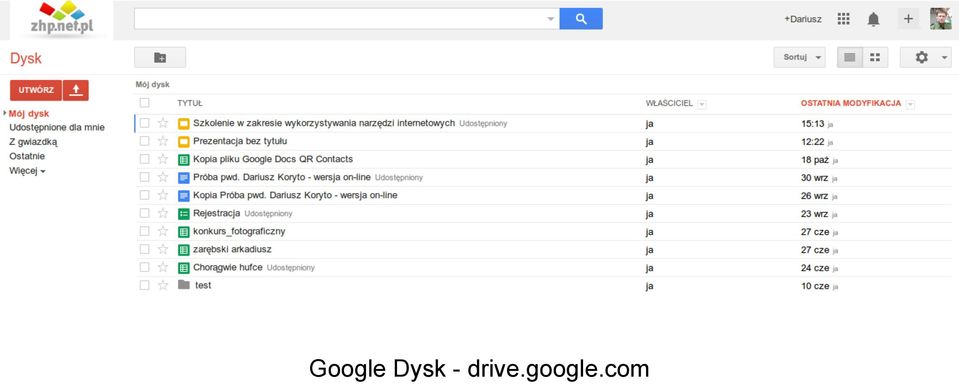959x384 pixels.
Task: Star konkurs_fotograficzny spreadsheet
Action: point(163,231)
